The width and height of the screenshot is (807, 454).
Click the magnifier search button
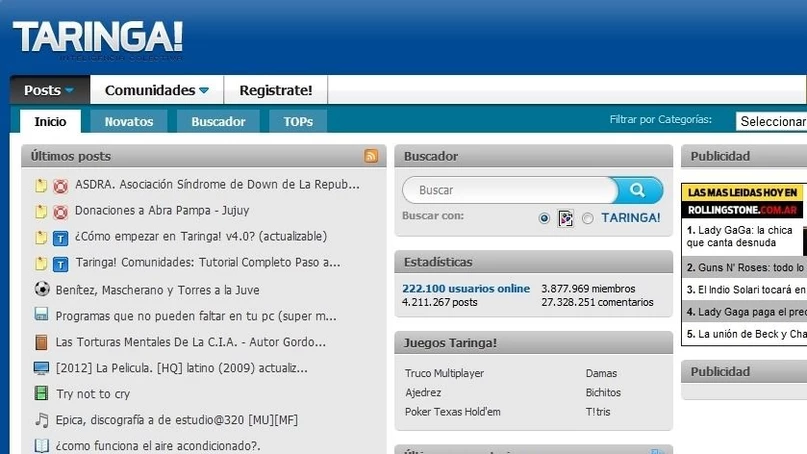[x=637, y=190]
